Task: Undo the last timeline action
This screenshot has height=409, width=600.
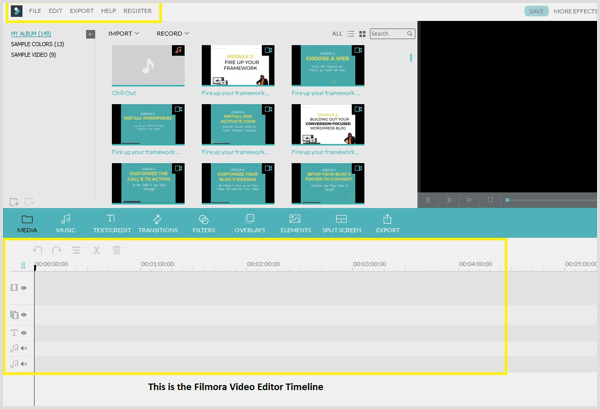Action: click(38, 250)
